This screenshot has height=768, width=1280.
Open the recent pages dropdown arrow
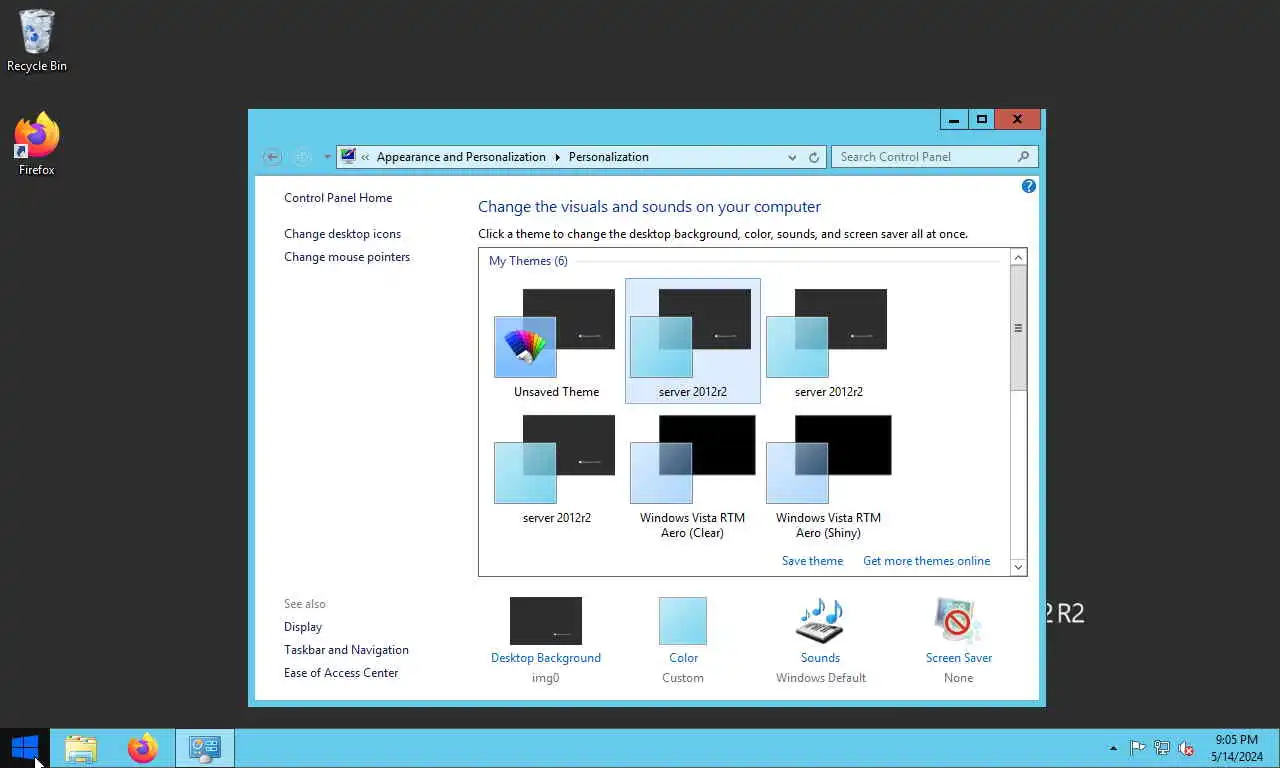click(x=326, y=157)
